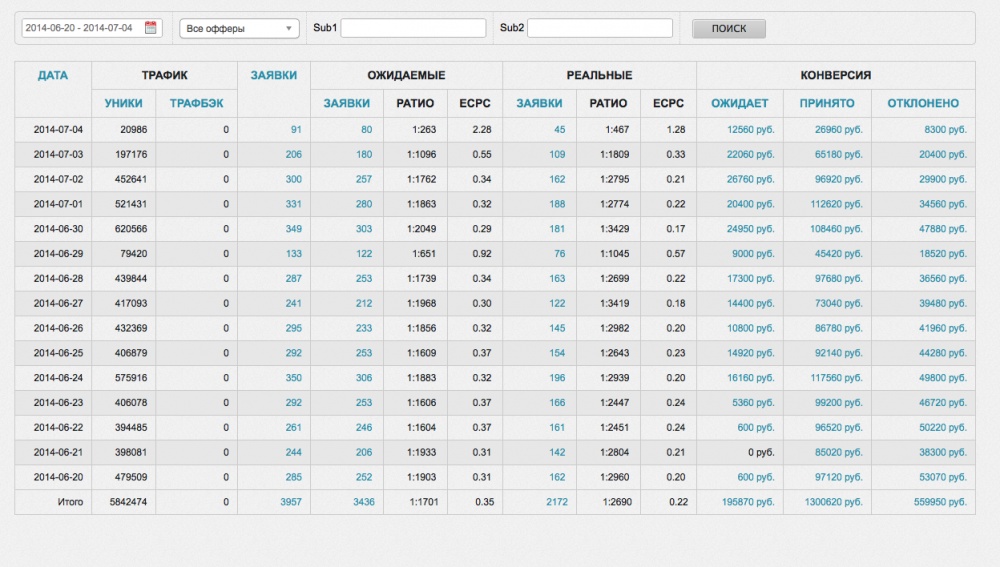Image resolution: width=1000 pixels, height=567 pixels.
Task: Open real requests 188 for 2014-07-01
Action: click(557, 204)
